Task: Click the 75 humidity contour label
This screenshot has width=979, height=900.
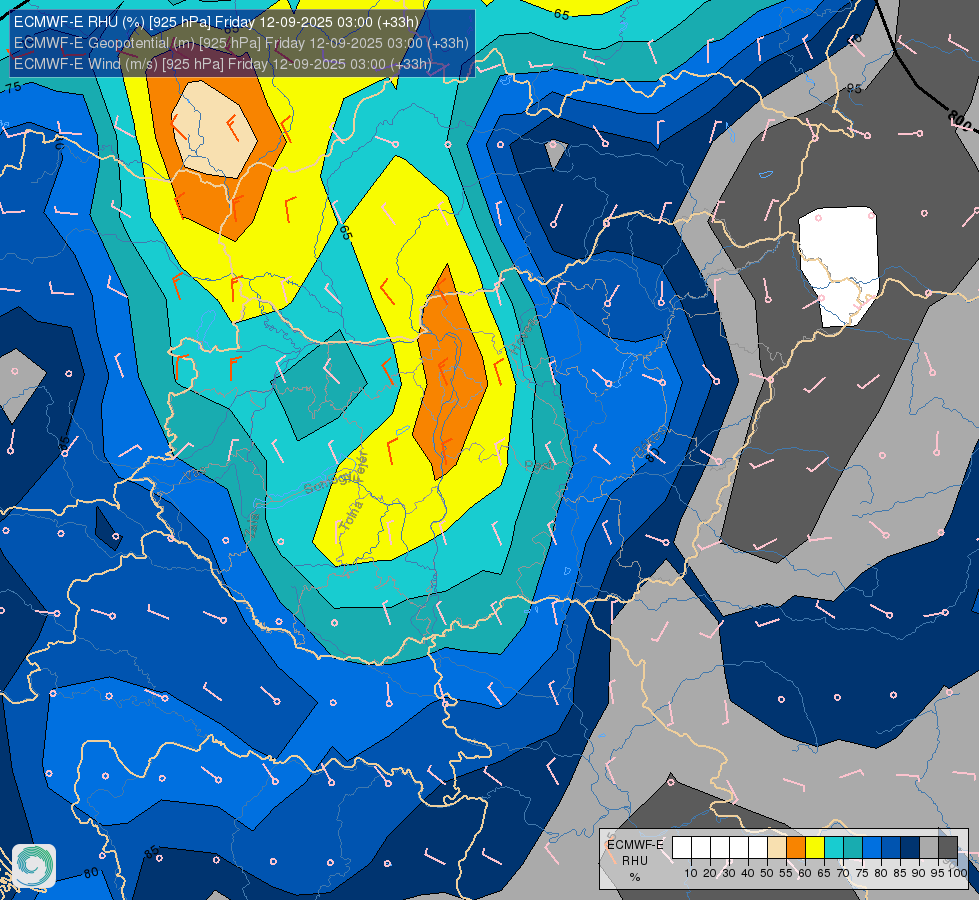Action: tap(12, 87)
